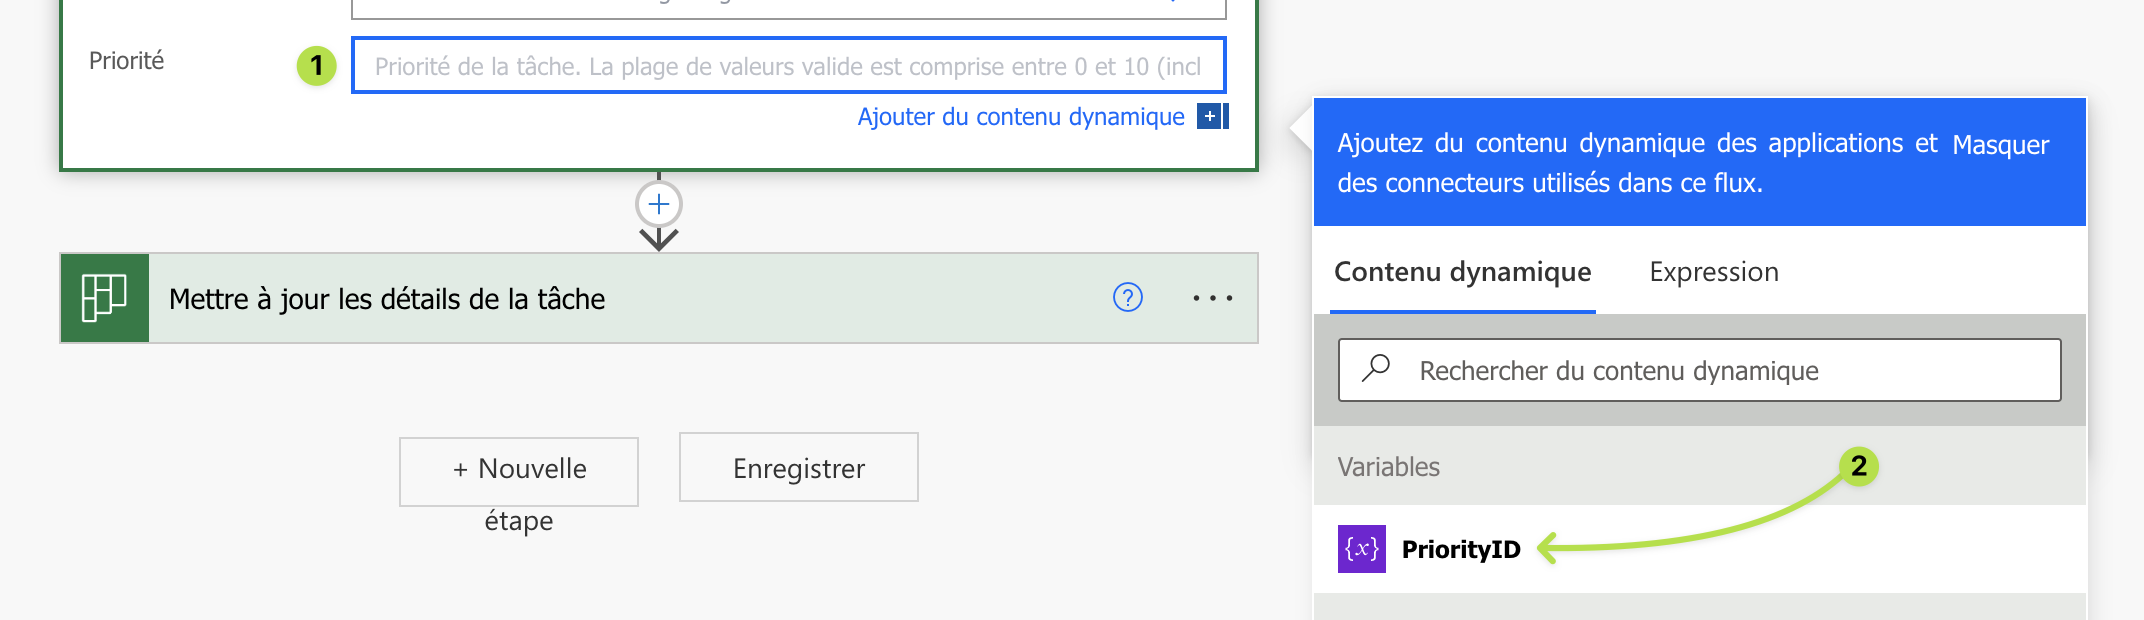Collapse the Variables section header
This screenshot has height=620, width=2144.
[1390, 467]
